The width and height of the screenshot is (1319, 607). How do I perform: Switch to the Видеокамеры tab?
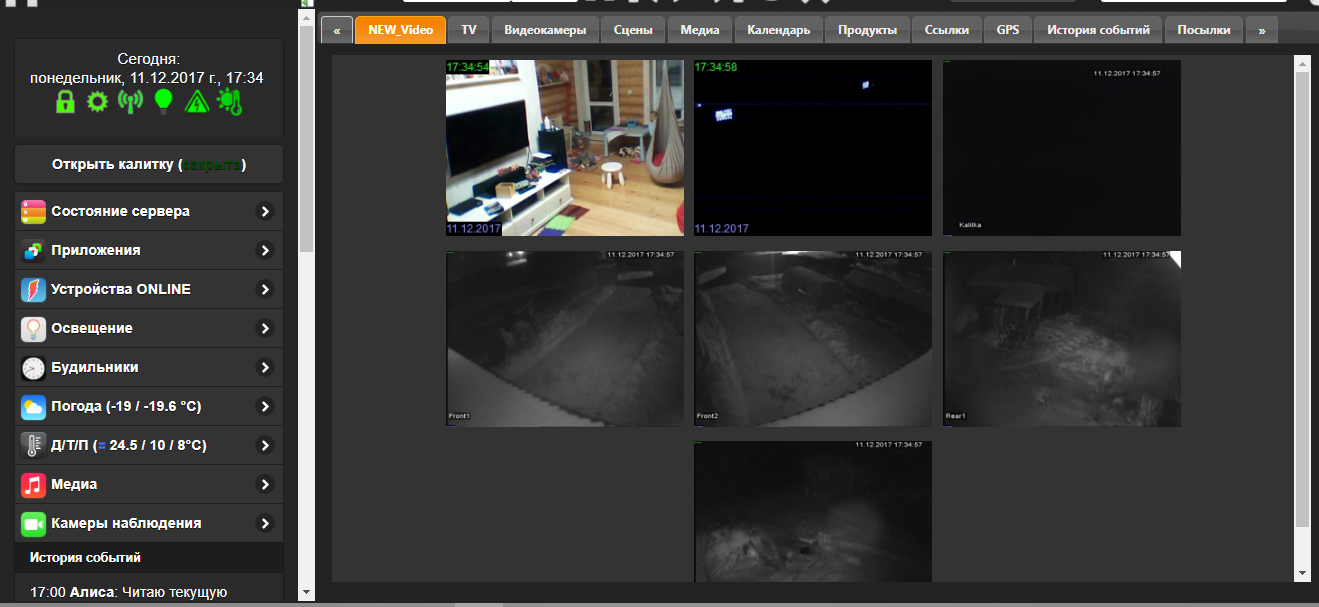[545, 30]
